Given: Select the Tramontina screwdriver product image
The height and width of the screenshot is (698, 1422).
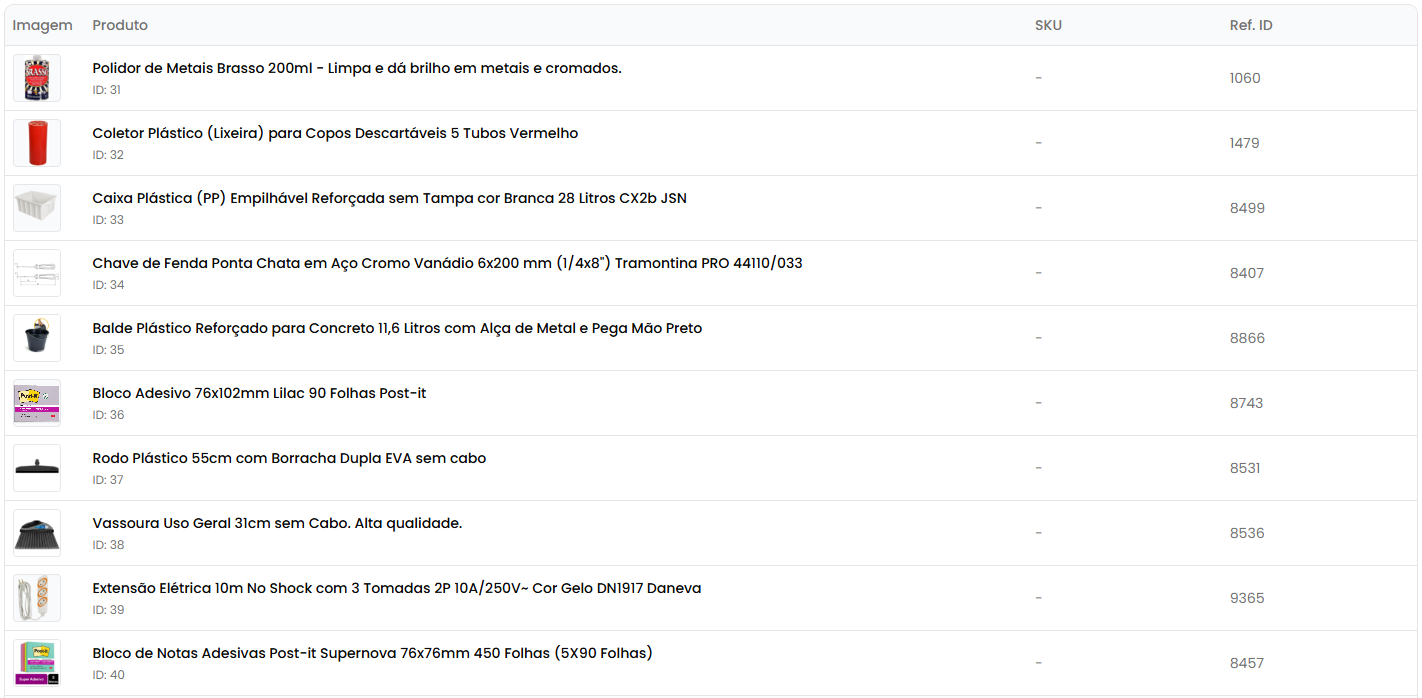Looking at the screenshot, I should coord(37,273).
